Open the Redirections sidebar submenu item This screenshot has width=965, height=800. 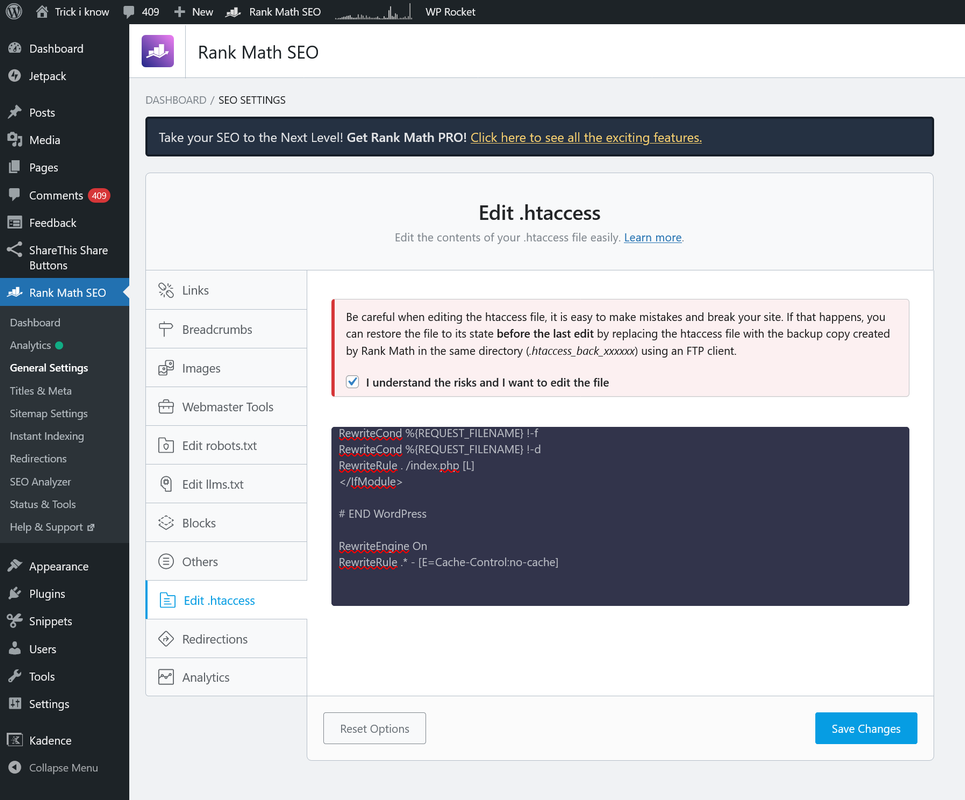[38, 458]
